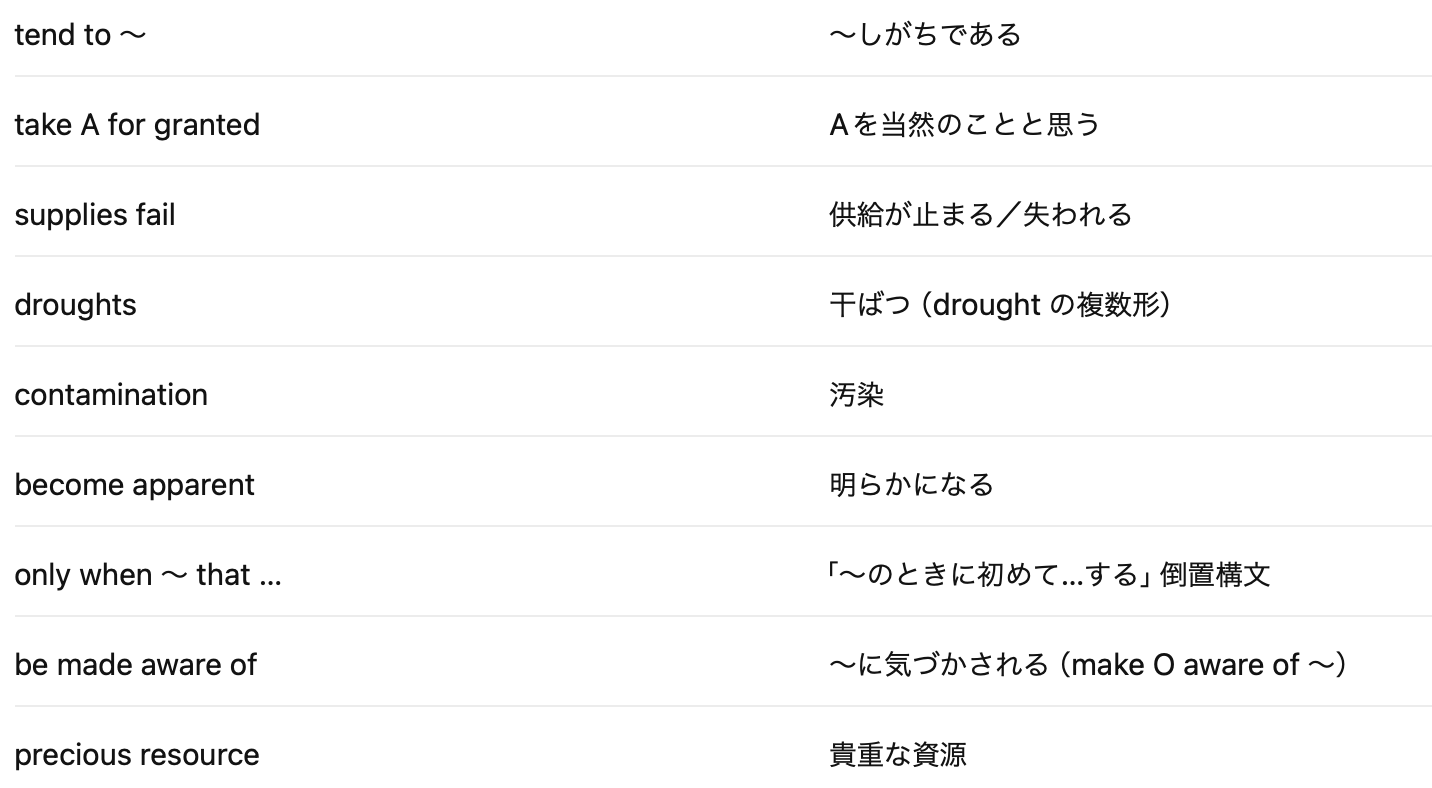Select the '倒置構文' explanation text
1432x788 pixels.
[x=1215, y=575]
